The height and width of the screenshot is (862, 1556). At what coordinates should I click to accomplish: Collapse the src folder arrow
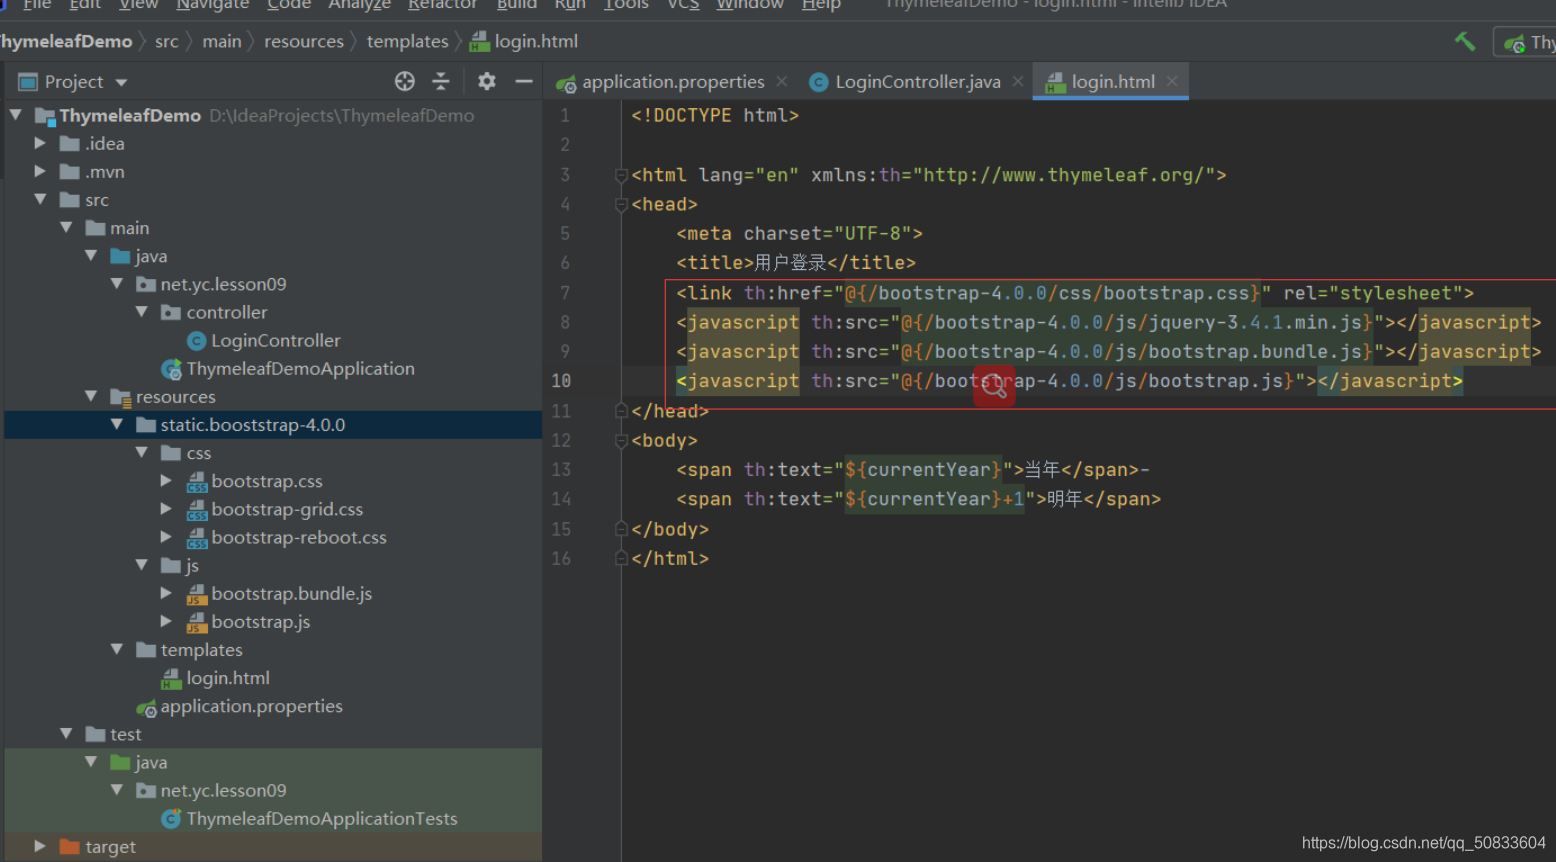[x=40, y=199]
